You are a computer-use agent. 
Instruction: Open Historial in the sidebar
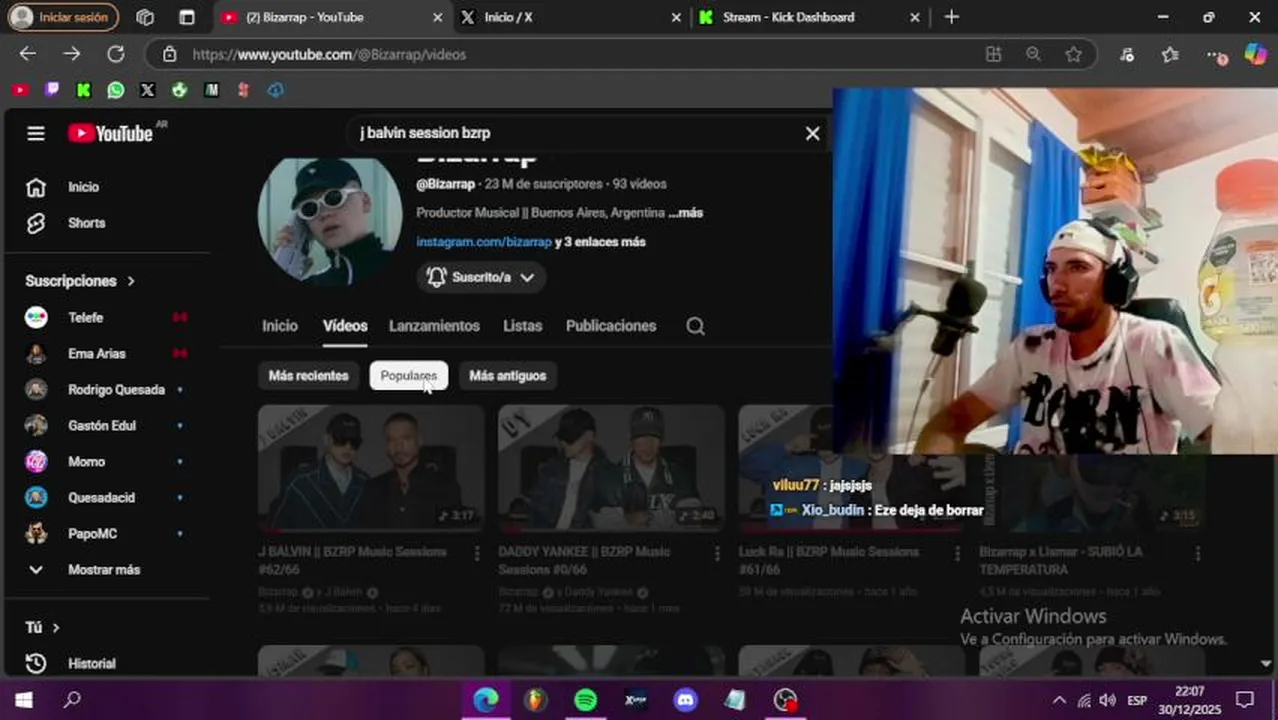coord(91,663)
